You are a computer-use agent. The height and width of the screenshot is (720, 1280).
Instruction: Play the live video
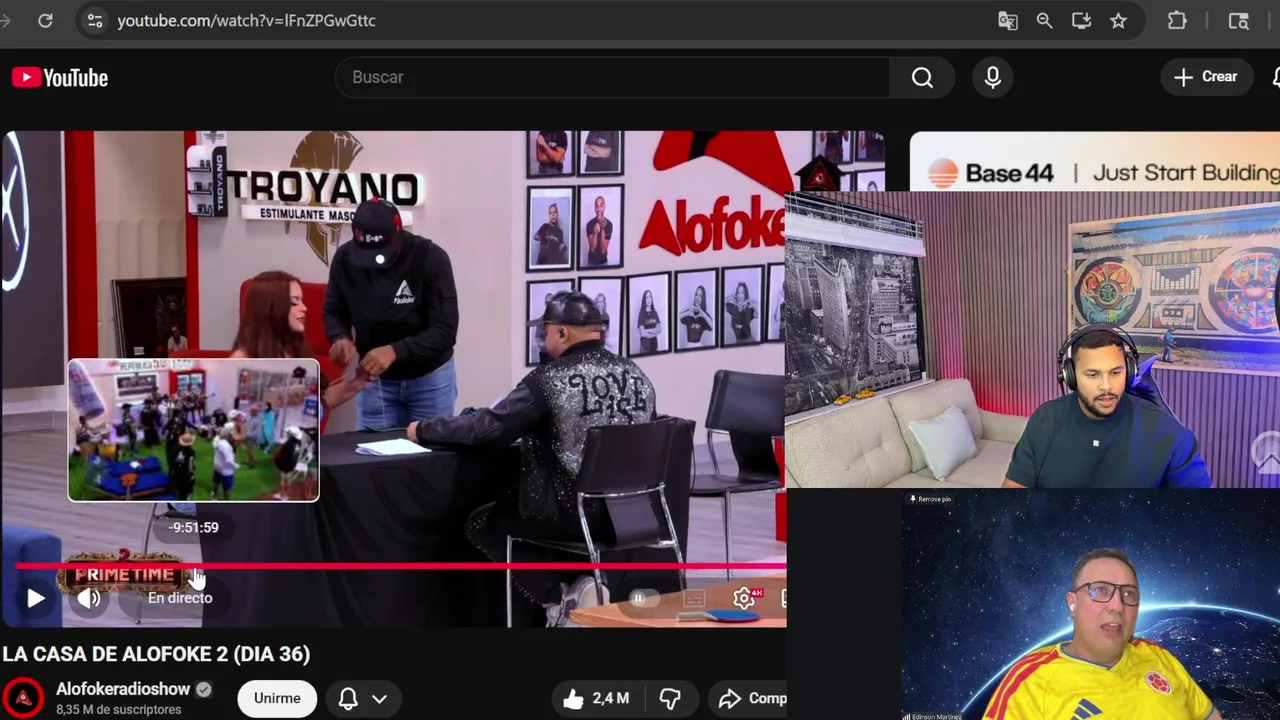(x=35, y=598)
